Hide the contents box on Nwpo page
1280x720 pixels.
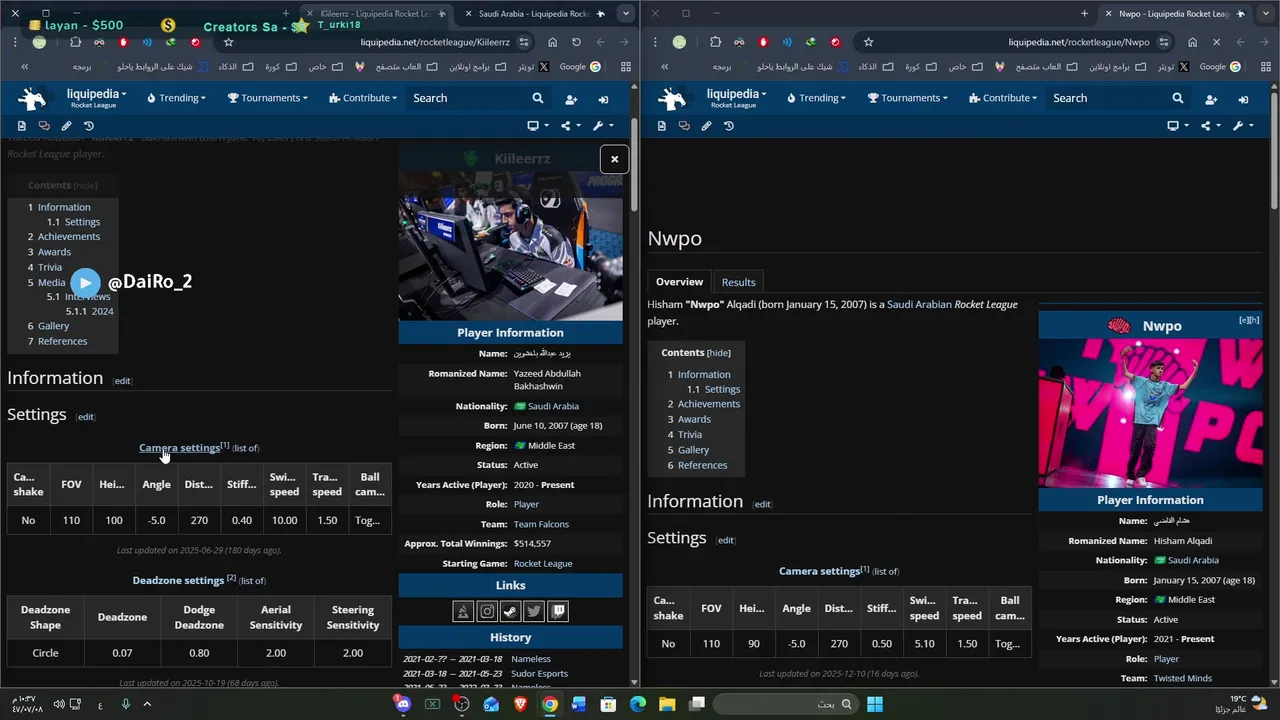(719, 353)
